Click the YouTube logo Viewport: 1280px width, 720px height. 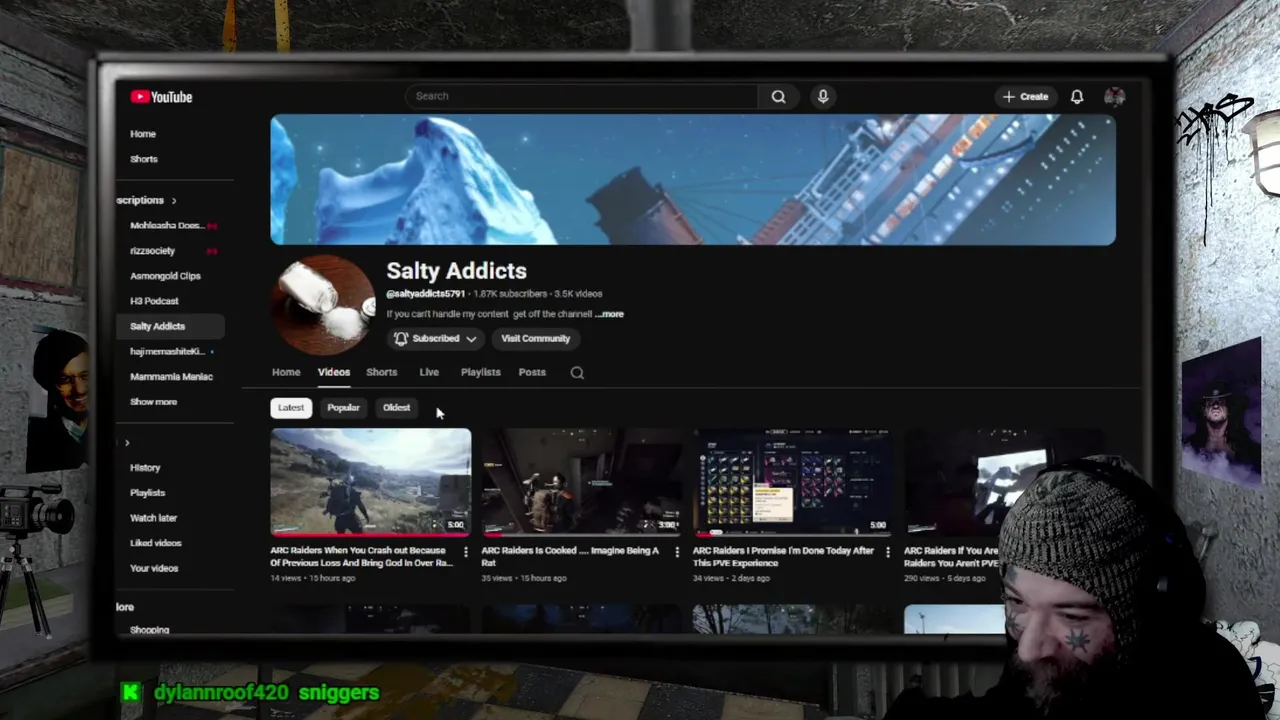[x=161, y=97]
